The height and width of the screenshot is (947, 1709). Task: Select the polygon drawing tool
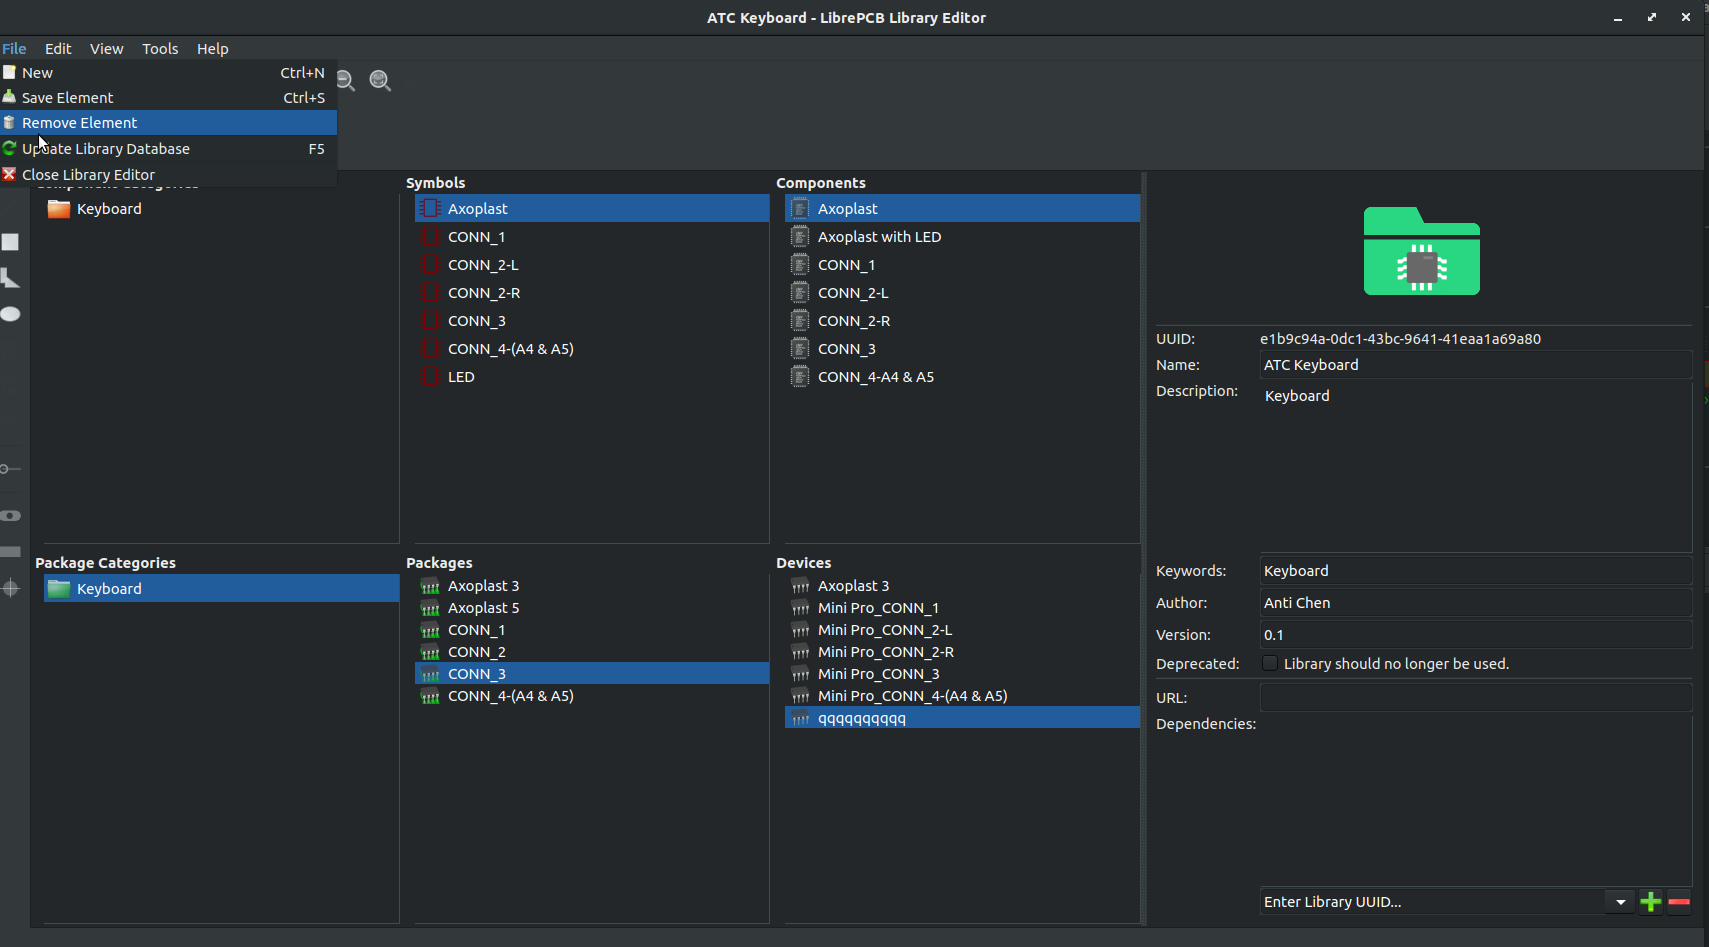click(x=10, y=278)
